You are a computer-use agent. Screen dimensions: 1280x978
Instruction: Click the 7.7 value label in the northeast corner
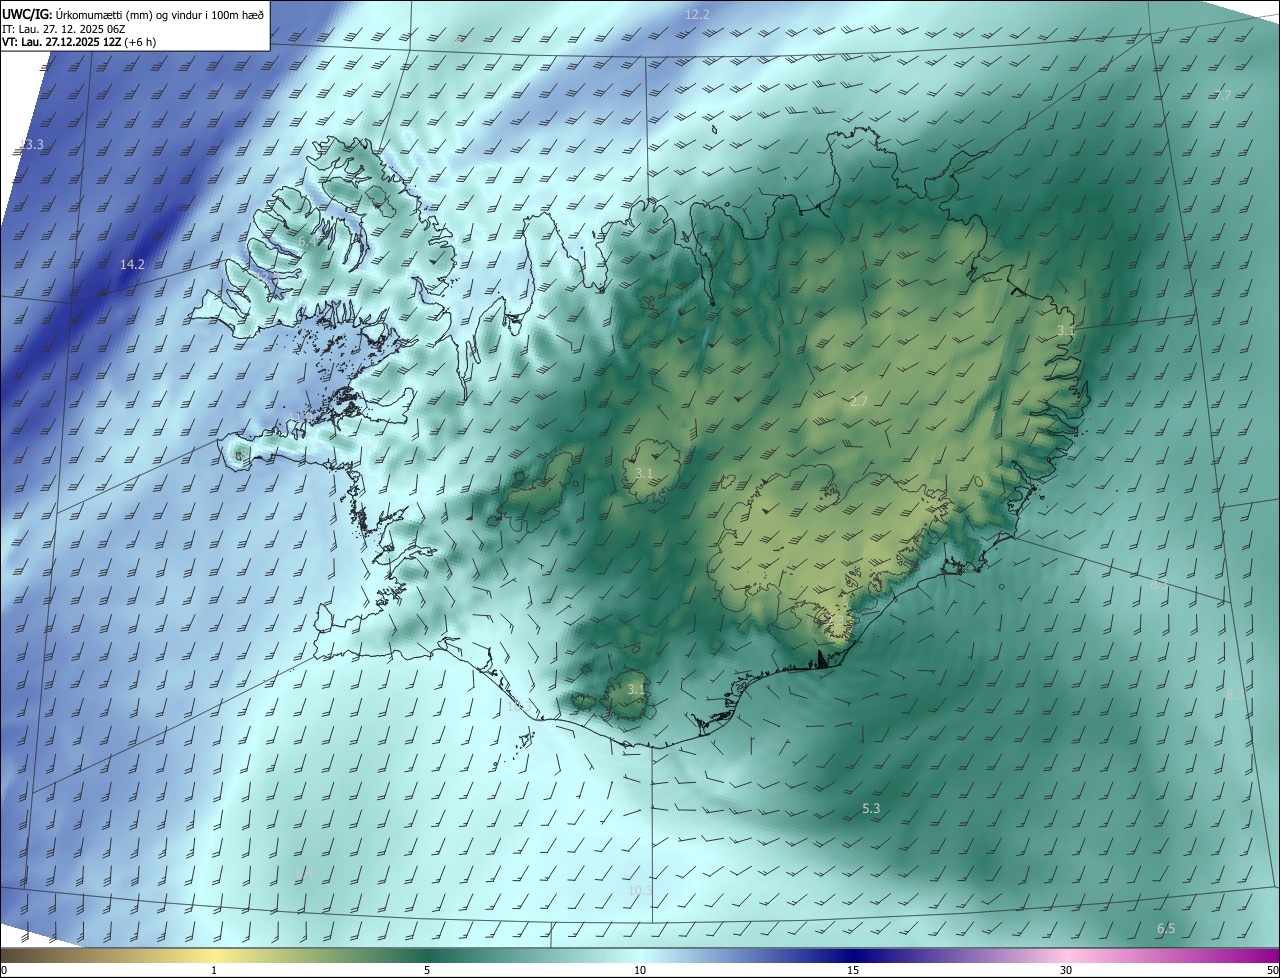pyautogui.click(x=1222, y=95)
